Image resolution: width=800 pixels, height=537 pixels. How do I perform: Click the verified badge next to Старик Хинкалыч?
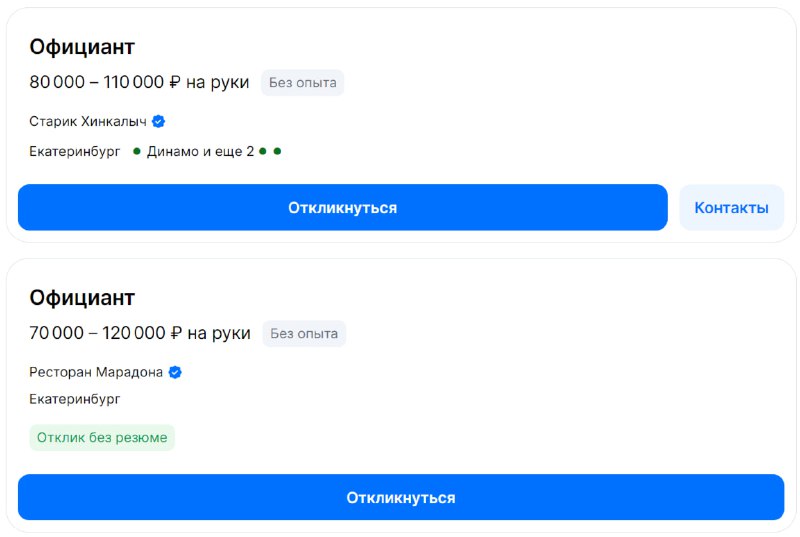(x=159, y=121)
